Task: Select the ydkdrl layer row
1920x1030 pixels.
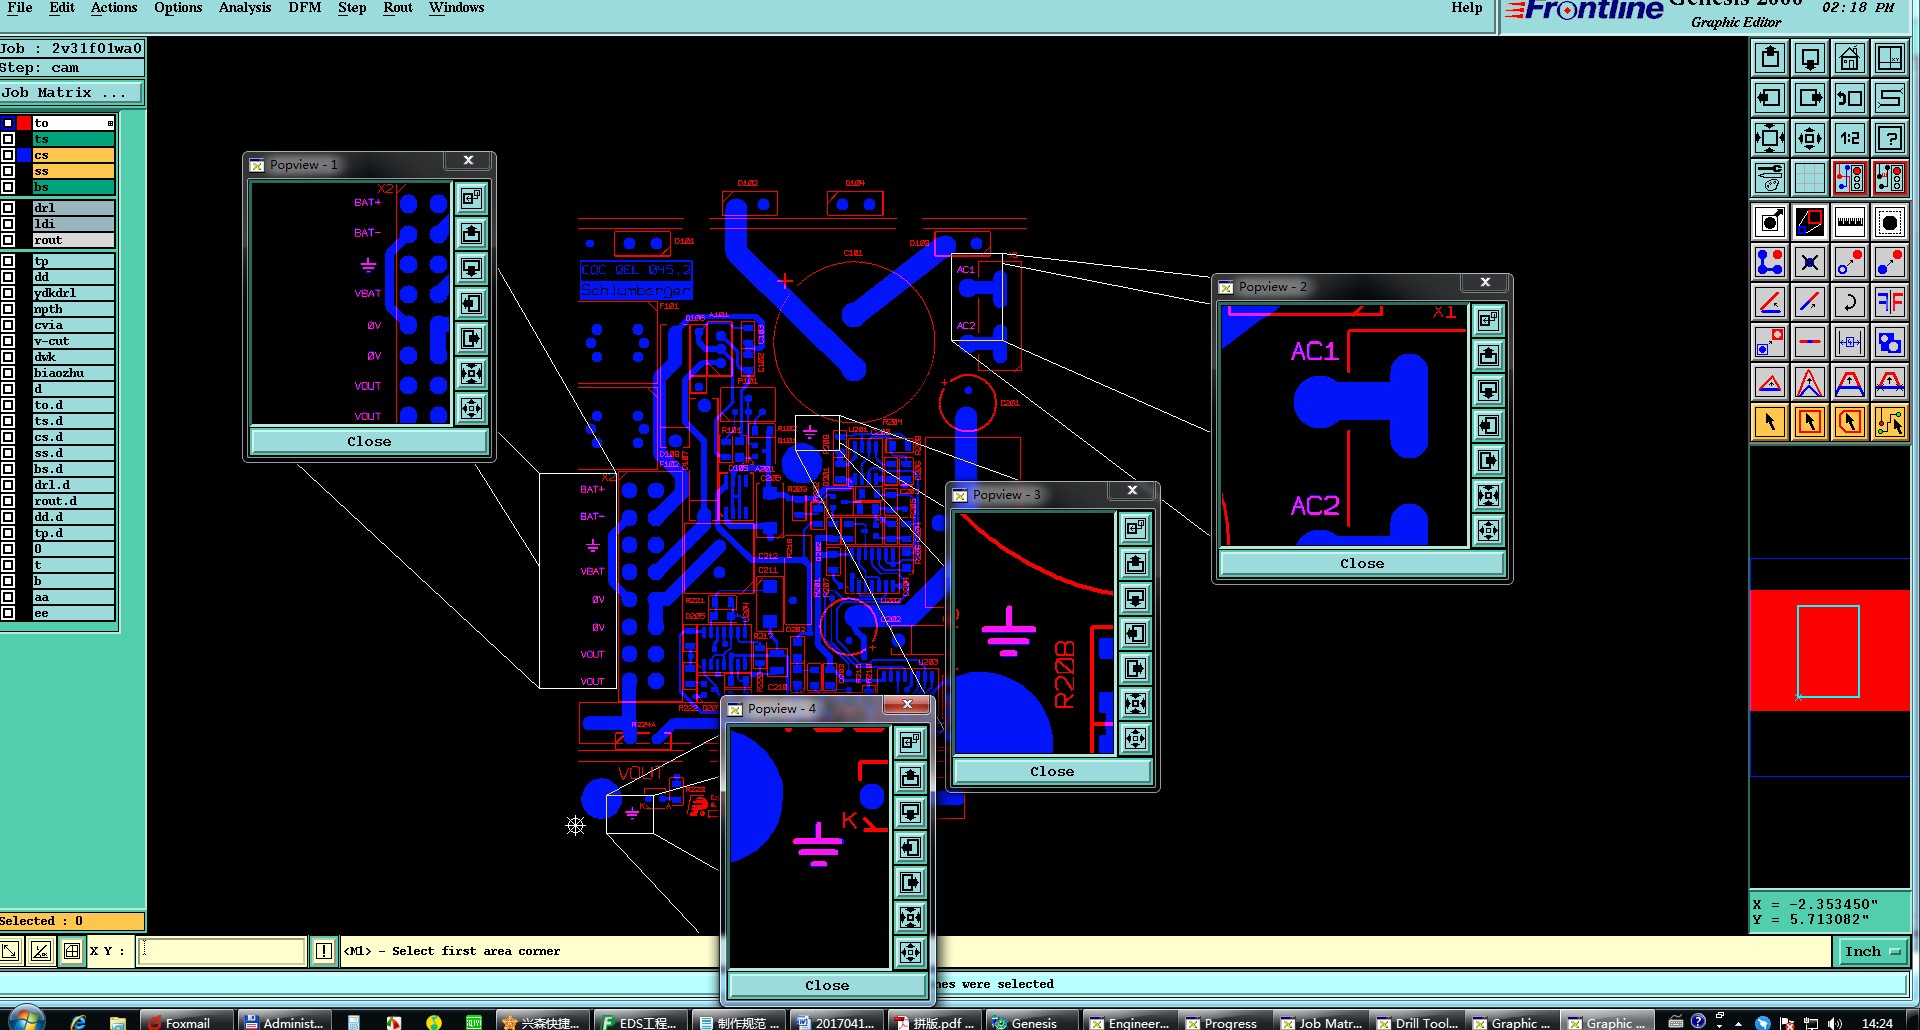Action: pyautogui.click(x=73, y=293)
